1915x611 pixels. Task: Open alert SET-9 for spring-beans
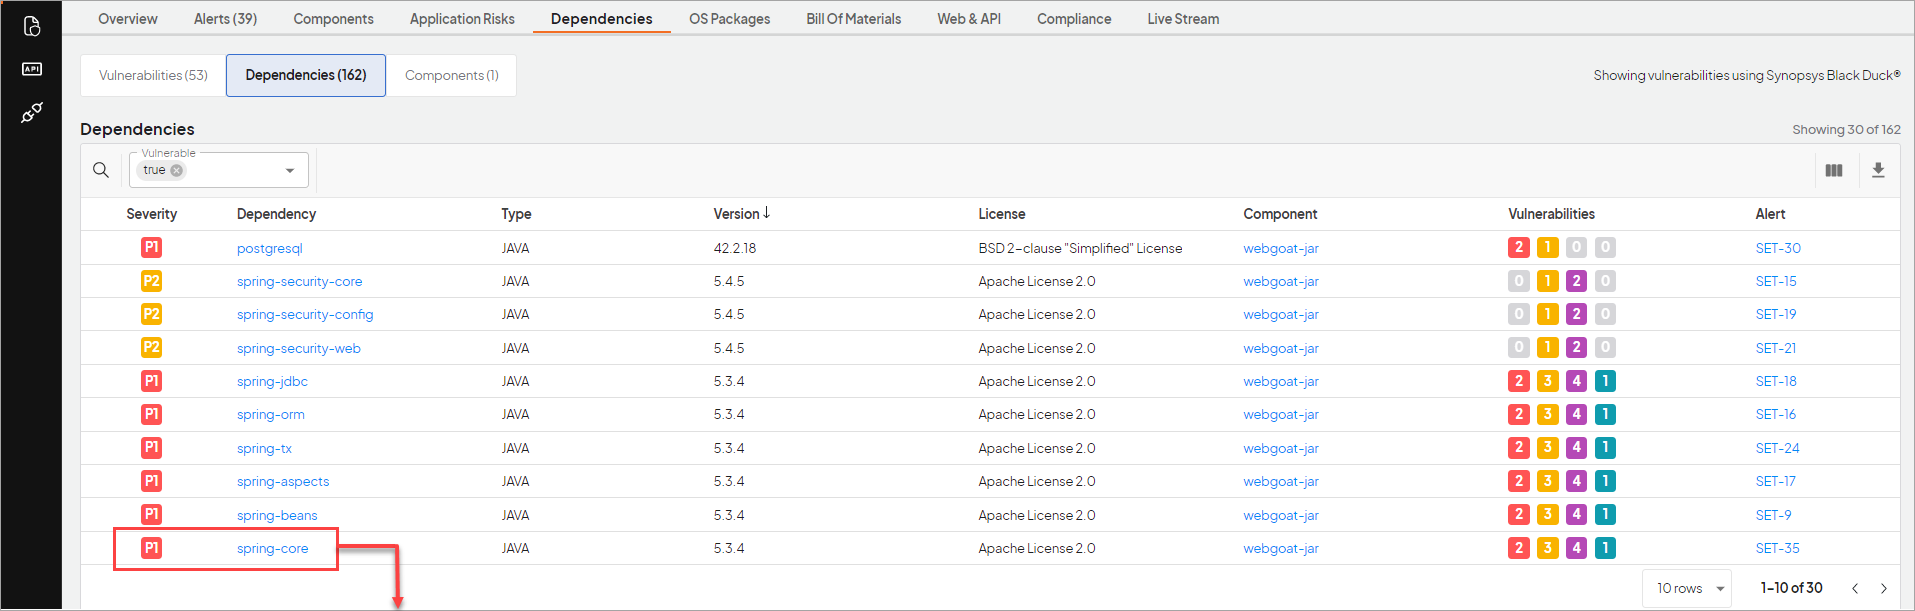1773,515
